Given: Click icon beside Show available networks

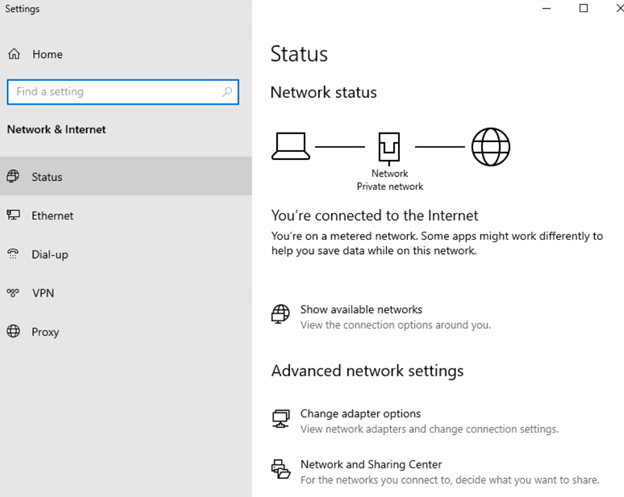Looking at the screenshot, I should click(x=281, y=315).
